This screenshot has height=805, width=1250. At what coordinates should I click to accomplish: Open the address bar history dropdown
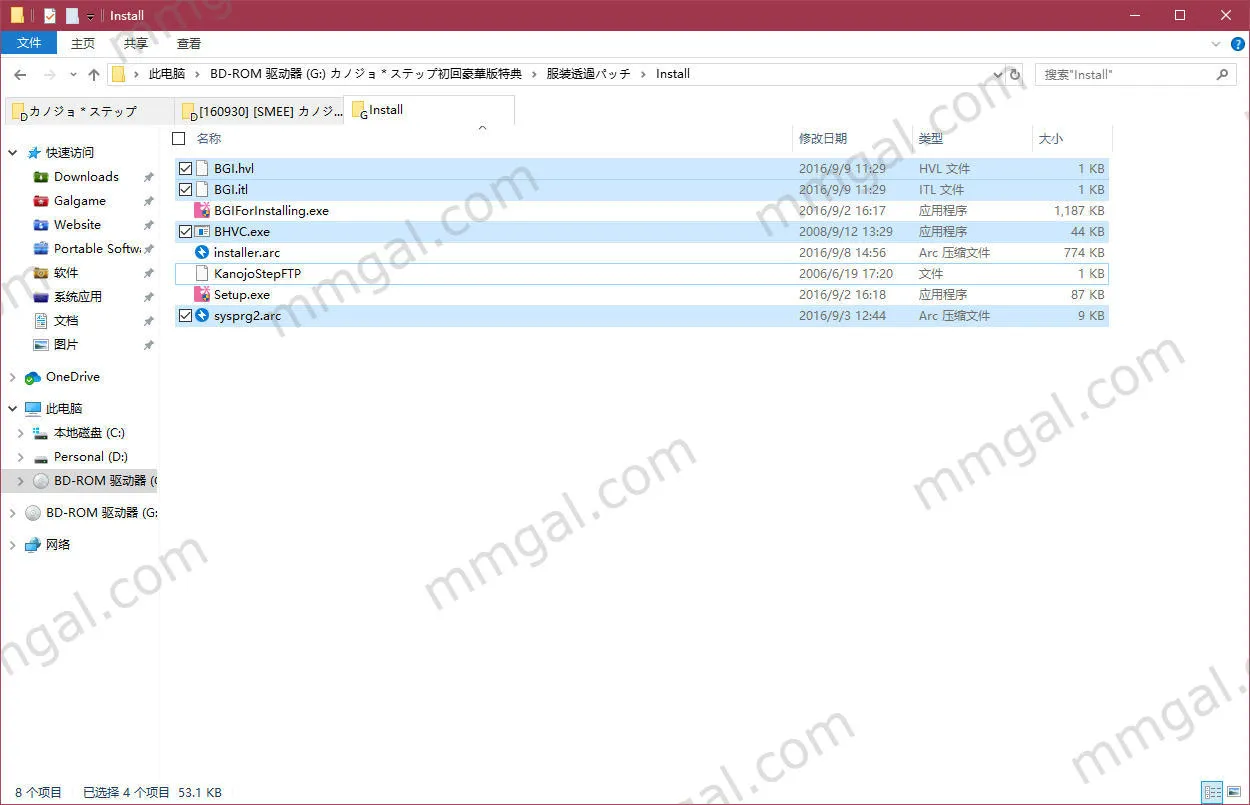click(997, 74)
